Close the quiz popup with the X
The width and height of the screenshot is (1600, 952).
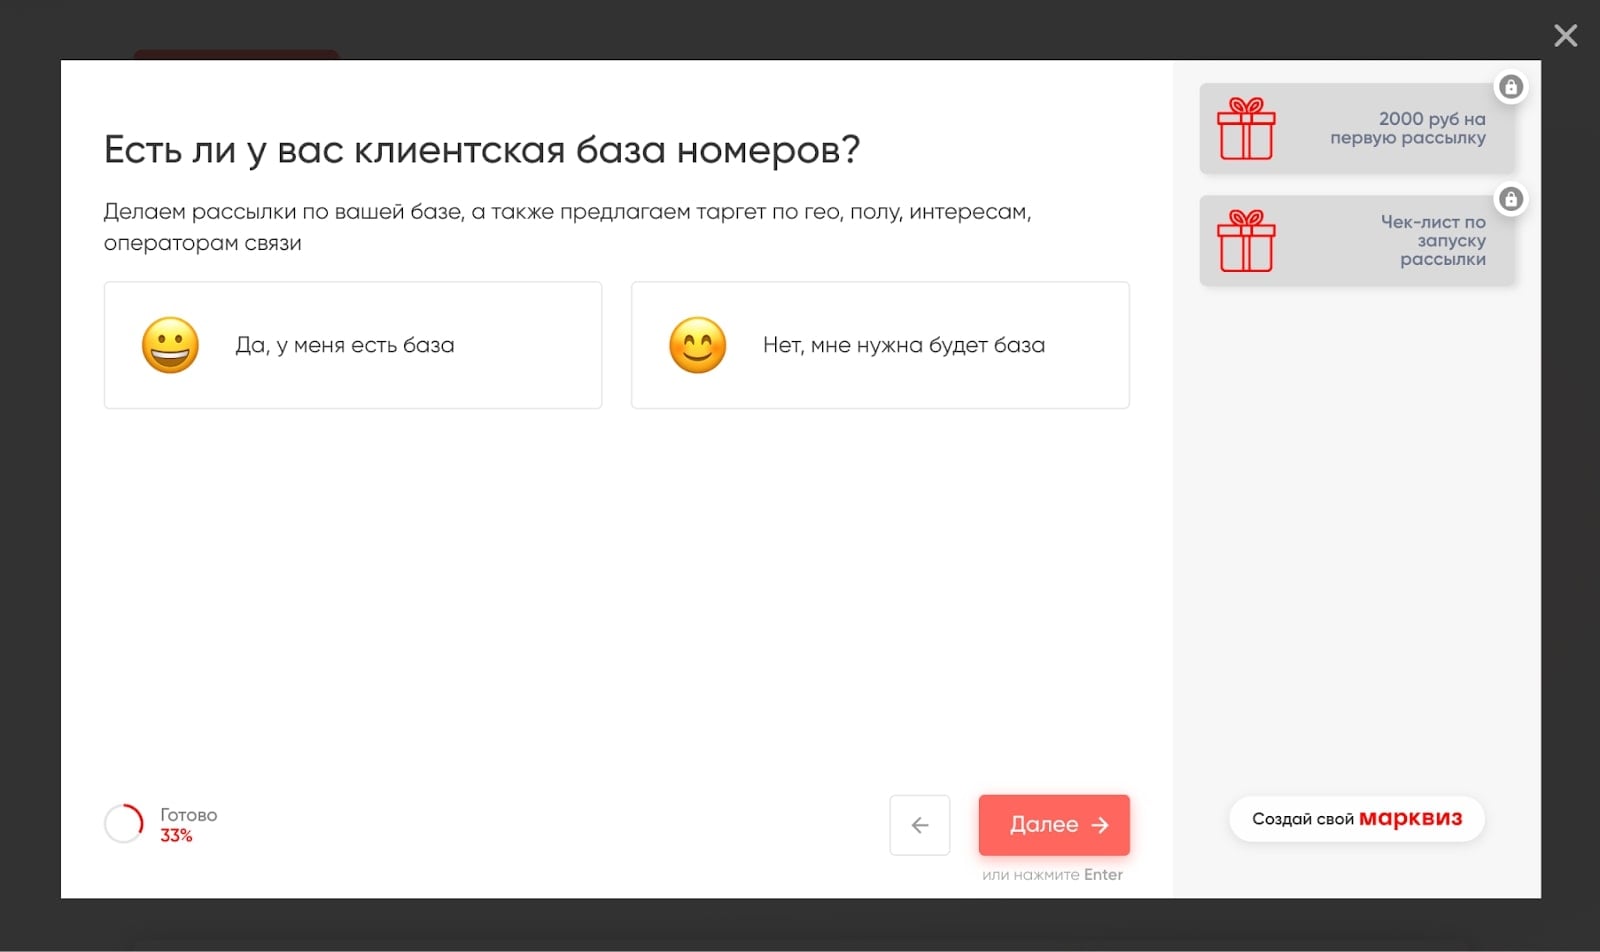pos(1564,35)
